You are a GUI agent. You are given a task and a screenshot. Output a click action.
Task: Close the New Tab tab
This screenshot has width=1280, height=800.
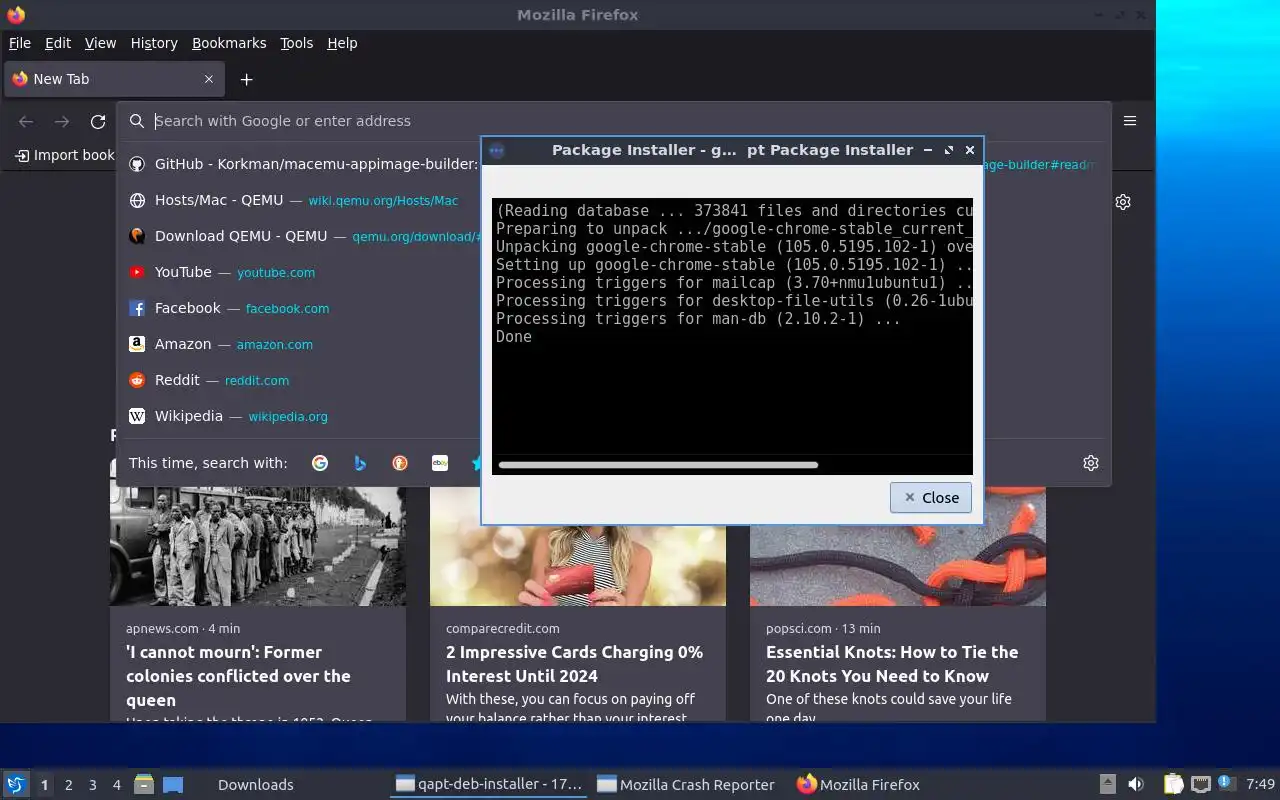point(209,79)
